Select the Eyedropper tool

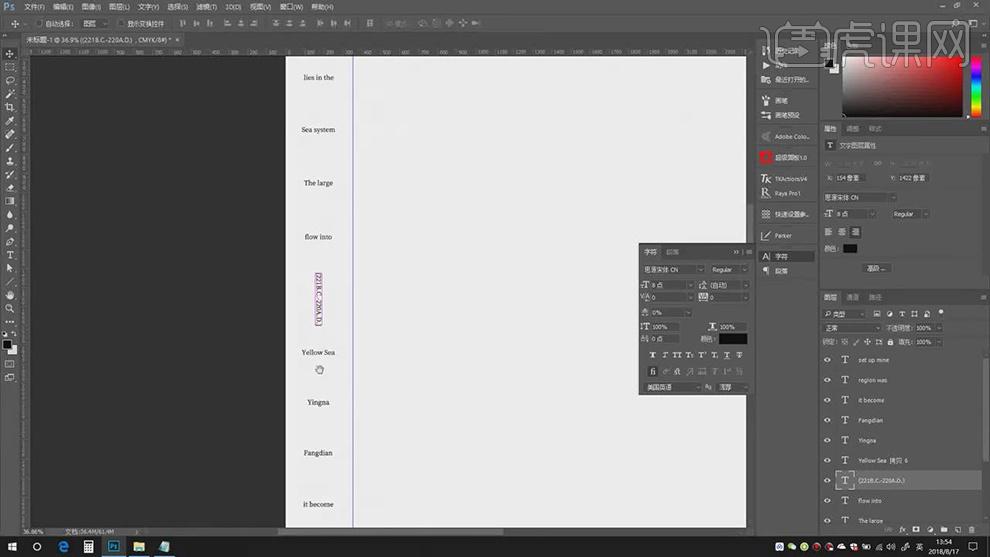[x=9, y=121]
